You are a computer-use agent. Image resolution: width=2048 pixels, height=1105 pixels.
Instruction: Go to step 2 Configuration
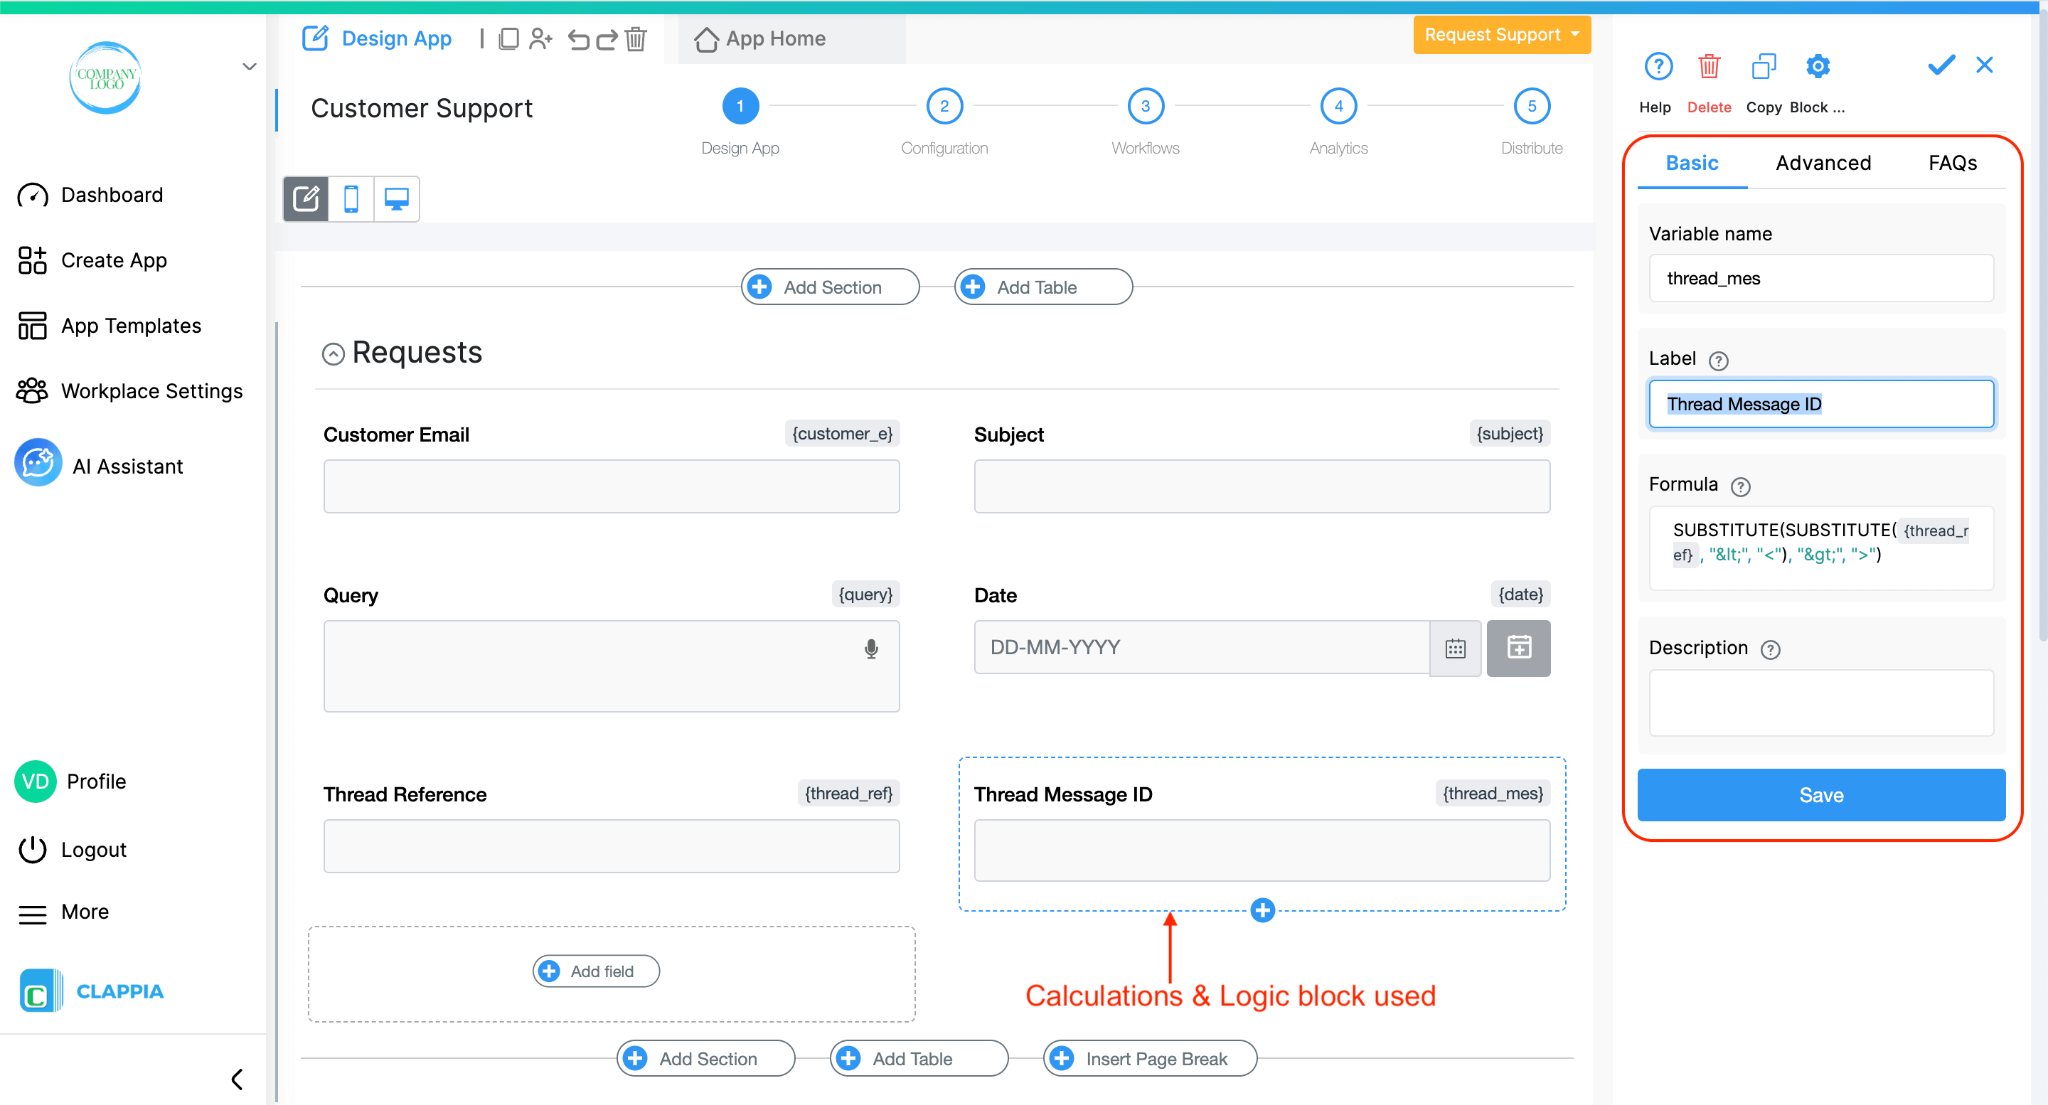click(944, 106)
